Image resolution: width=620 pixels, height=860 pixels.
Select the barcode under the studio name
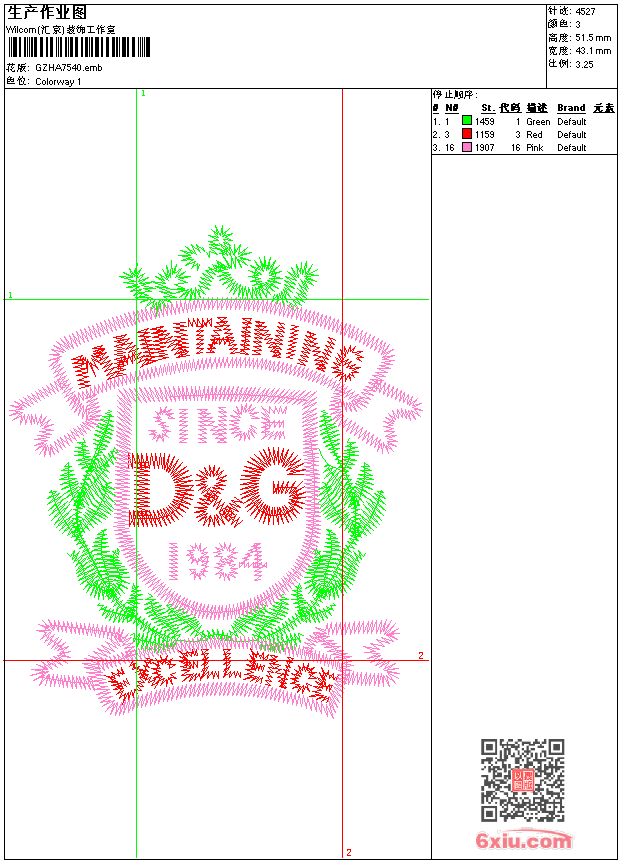tap(78, 47)
